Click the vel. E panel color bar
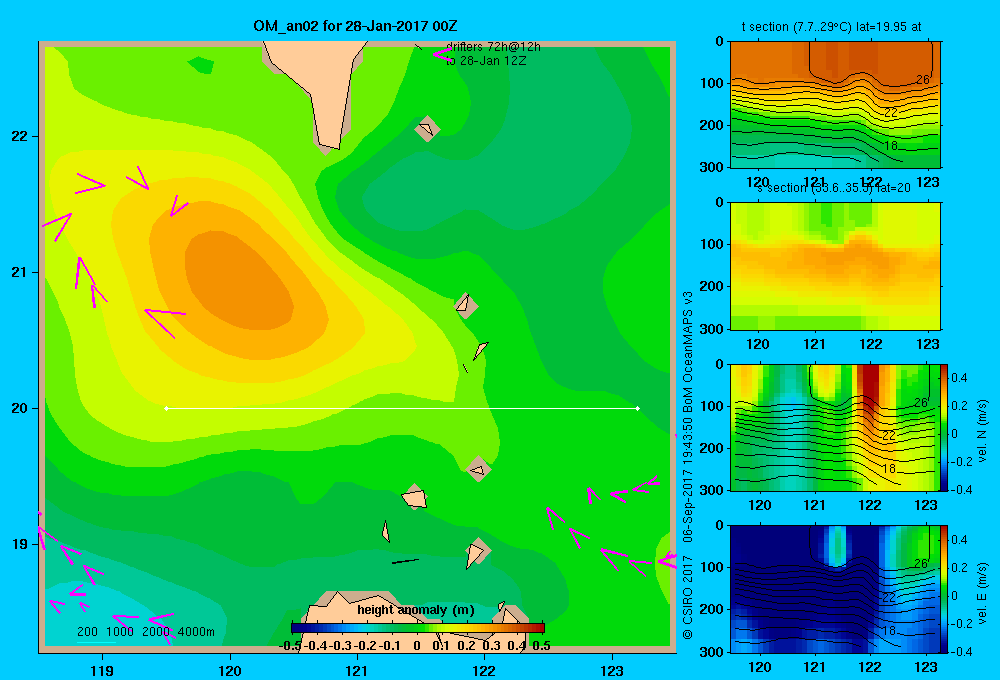 (x=944, y=588)
